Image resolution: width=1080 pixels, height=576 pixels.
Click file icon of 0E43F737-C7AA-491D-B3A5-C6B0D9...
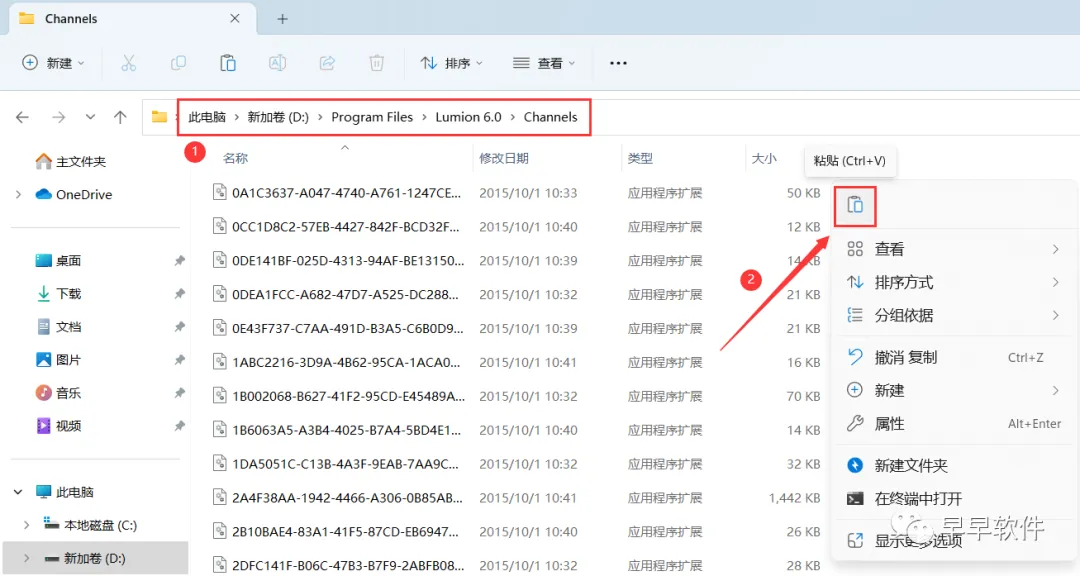pos(220,329)
